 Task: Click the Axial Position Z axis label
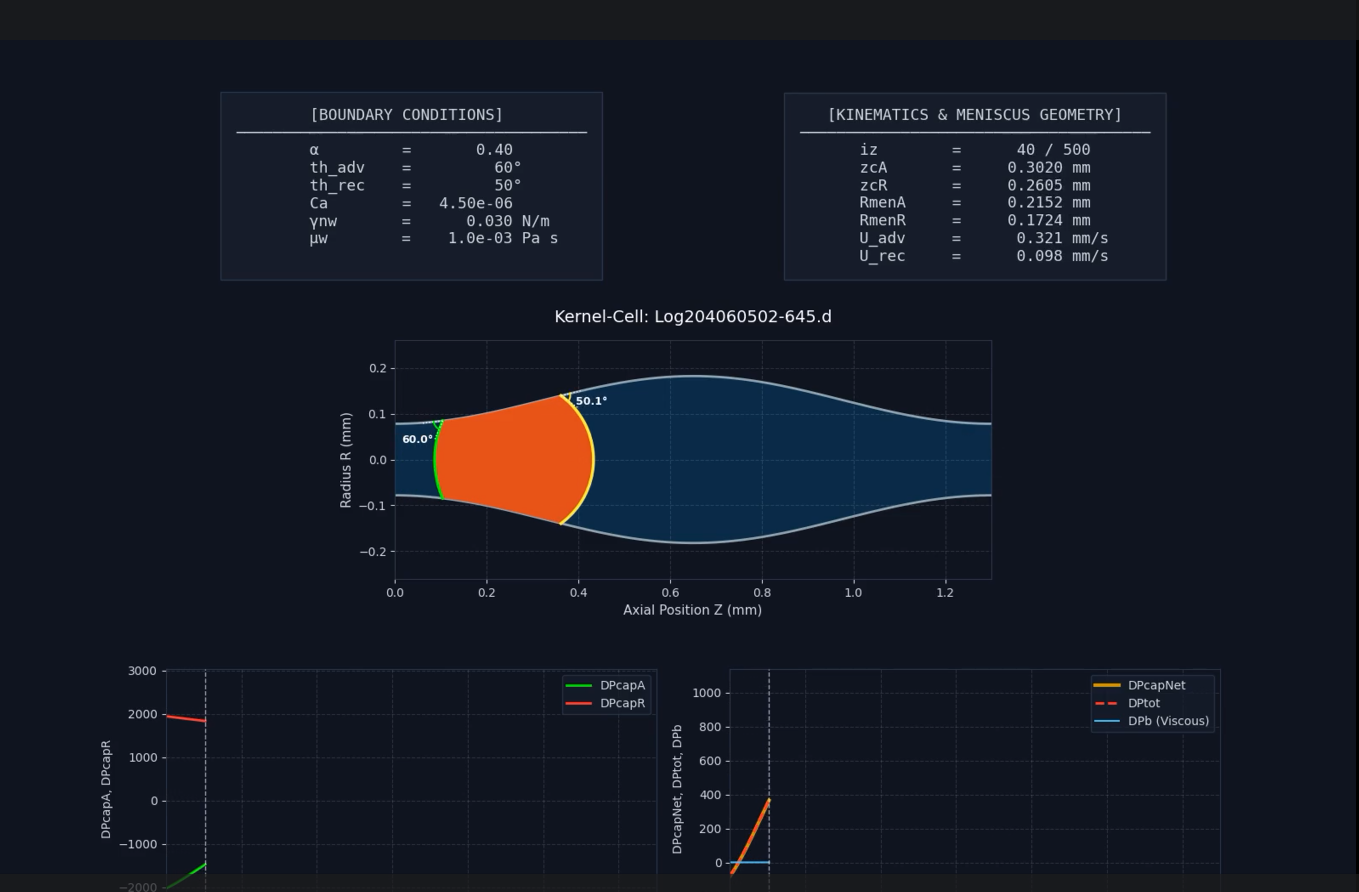tap(692, 610)
